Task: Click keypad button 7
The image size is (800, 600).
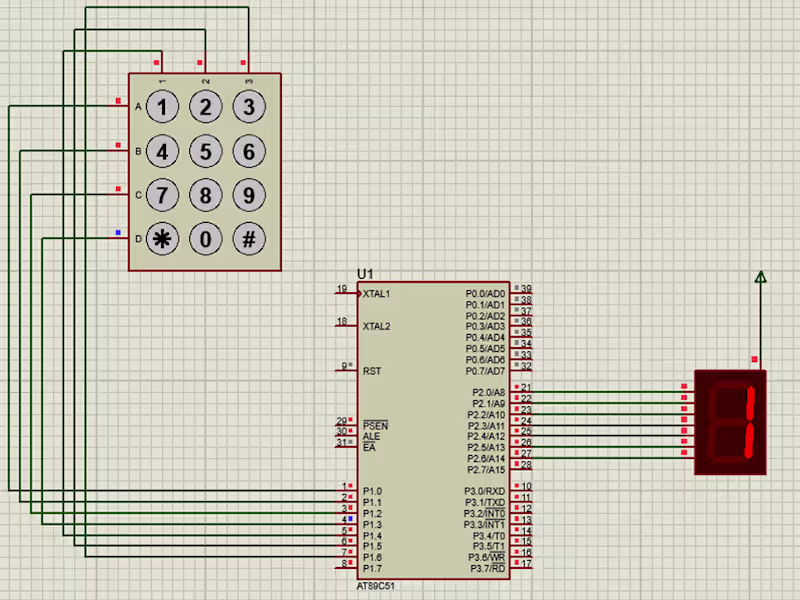Action: pos(162,195)
